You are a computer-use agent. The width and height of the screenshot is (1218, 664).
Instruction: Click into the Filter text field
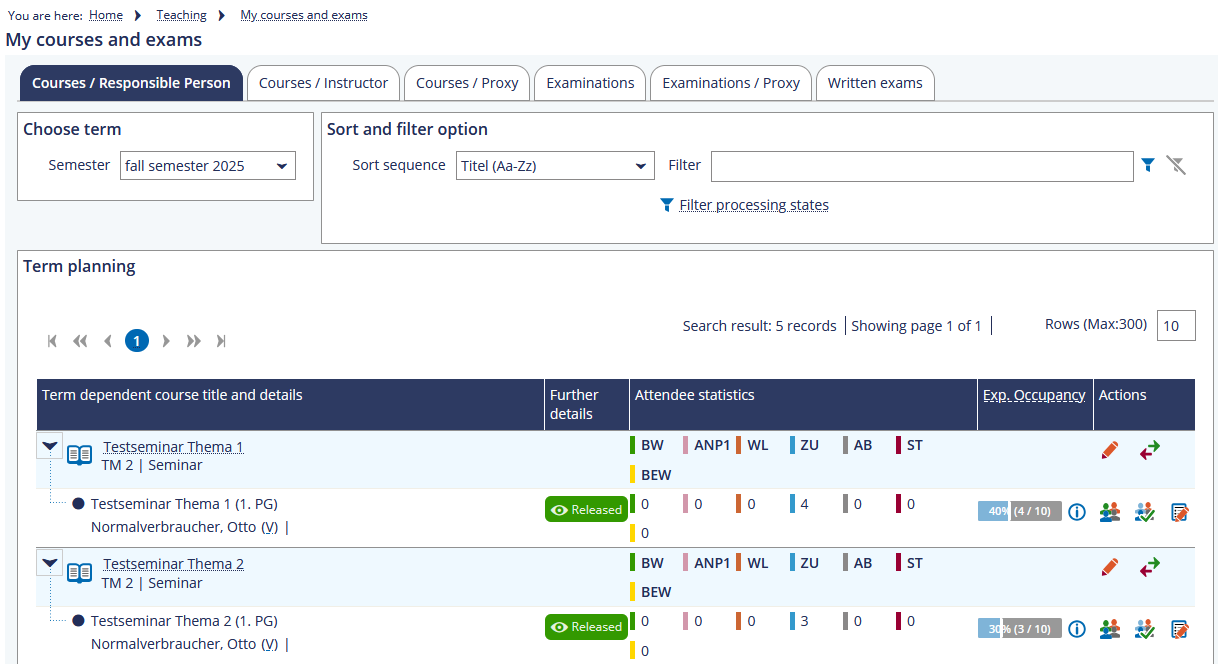tap(921, 166)
